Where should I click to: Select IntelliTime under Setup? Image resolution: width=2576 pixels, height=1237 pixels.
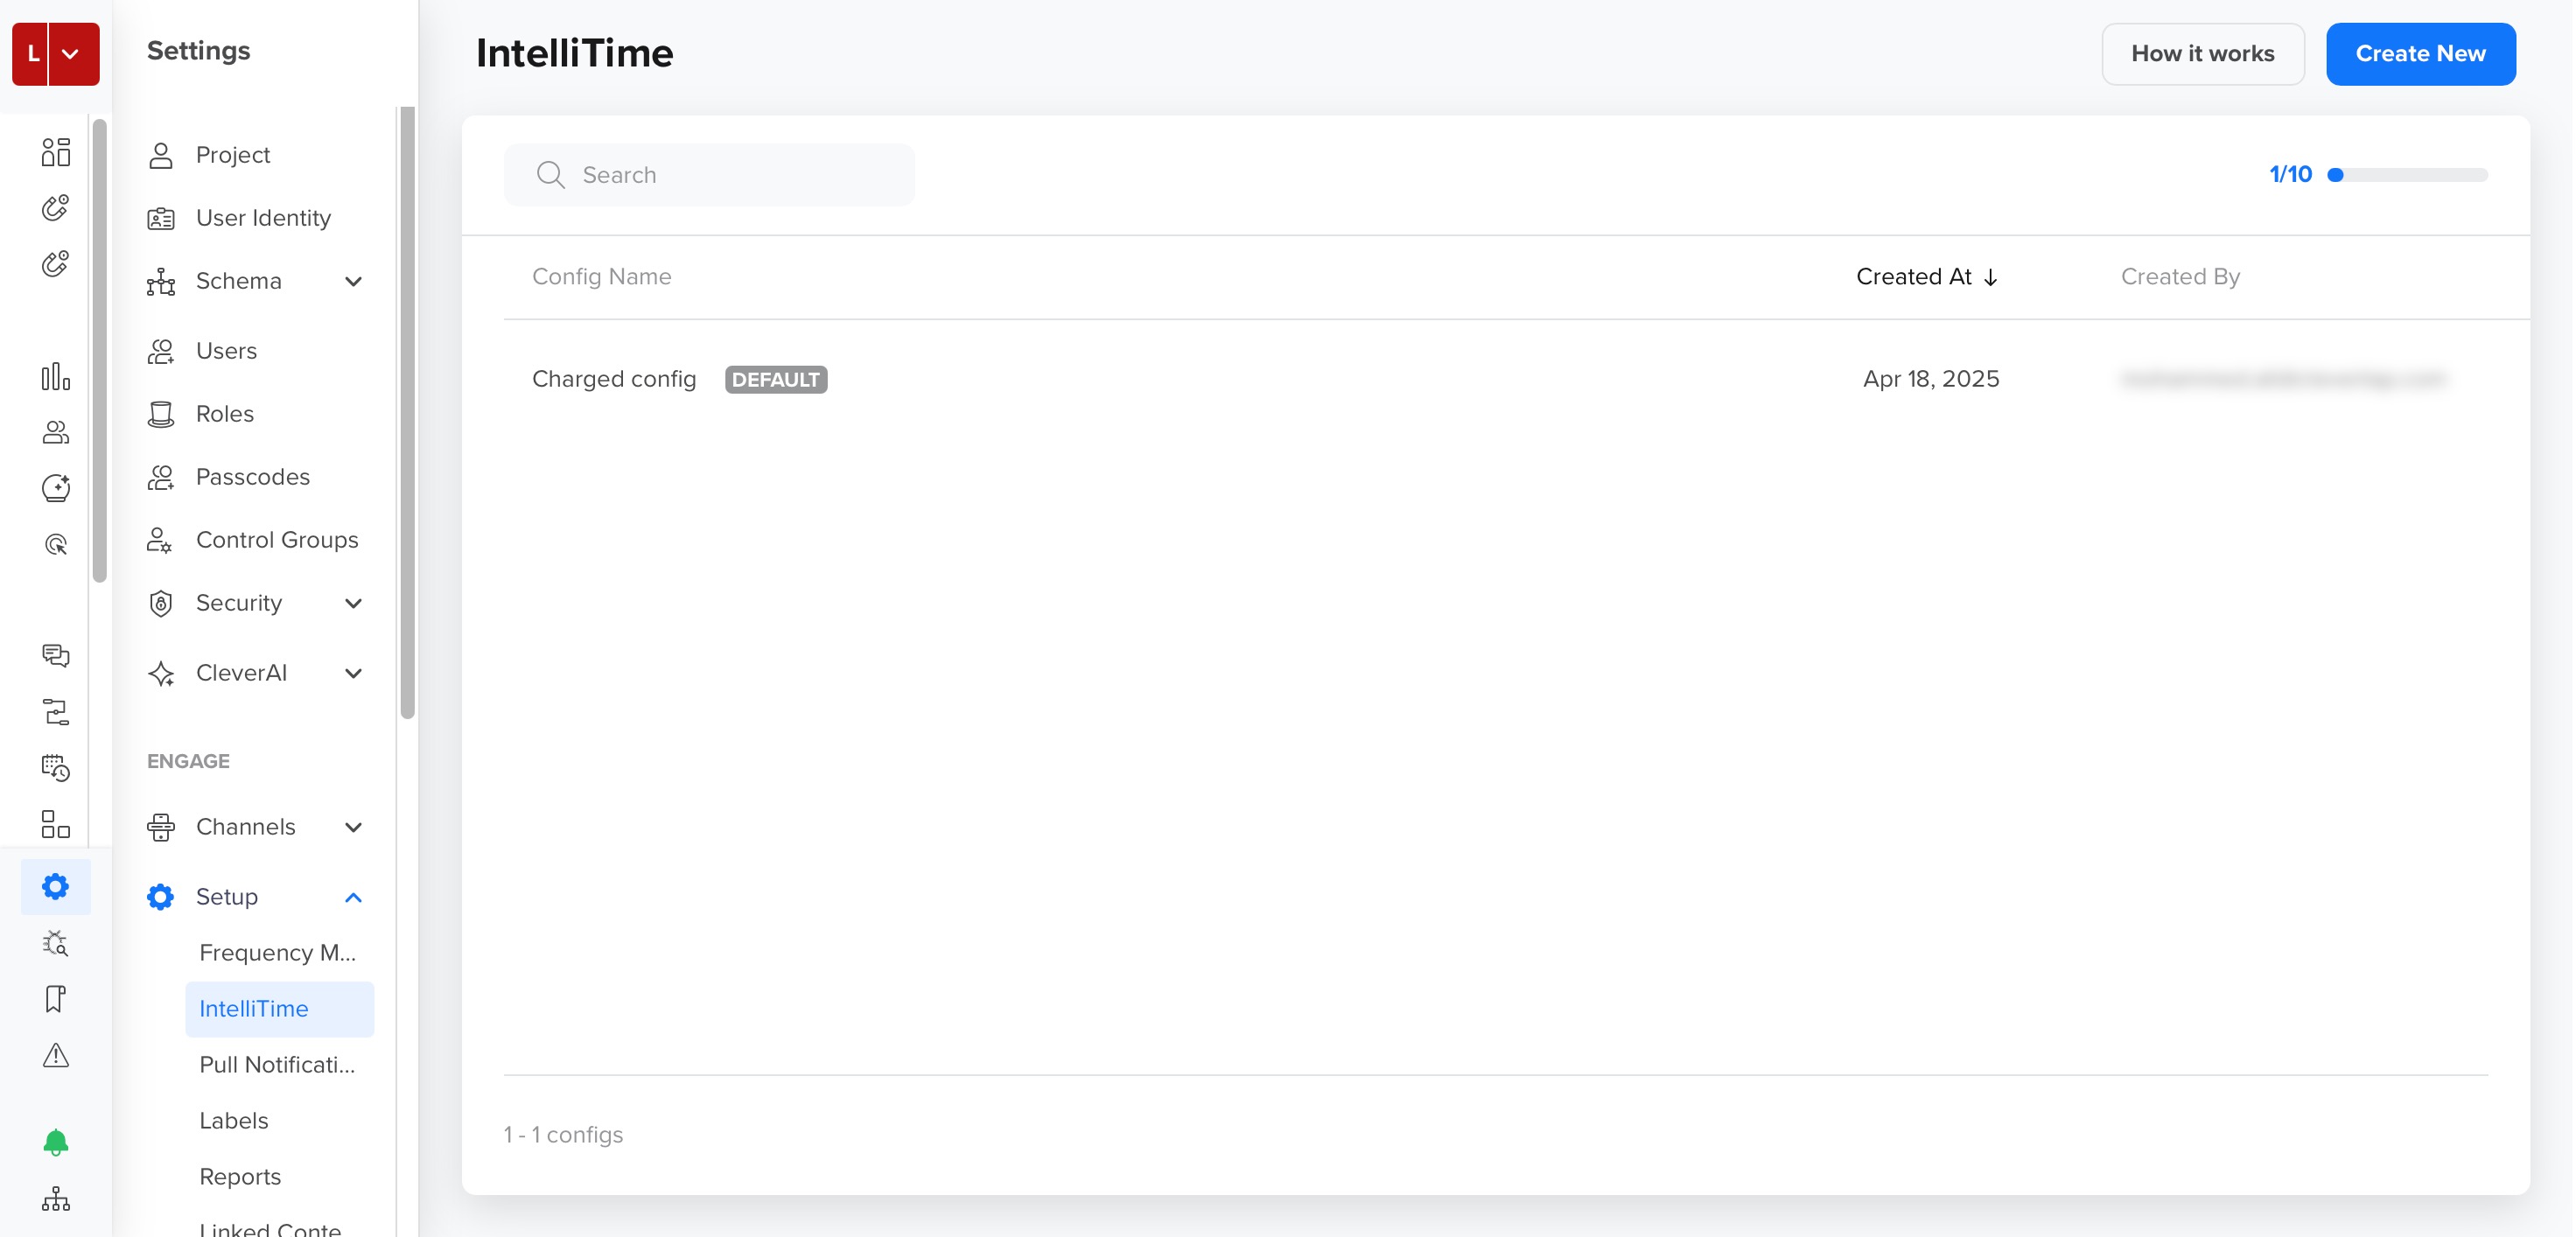279,1009
